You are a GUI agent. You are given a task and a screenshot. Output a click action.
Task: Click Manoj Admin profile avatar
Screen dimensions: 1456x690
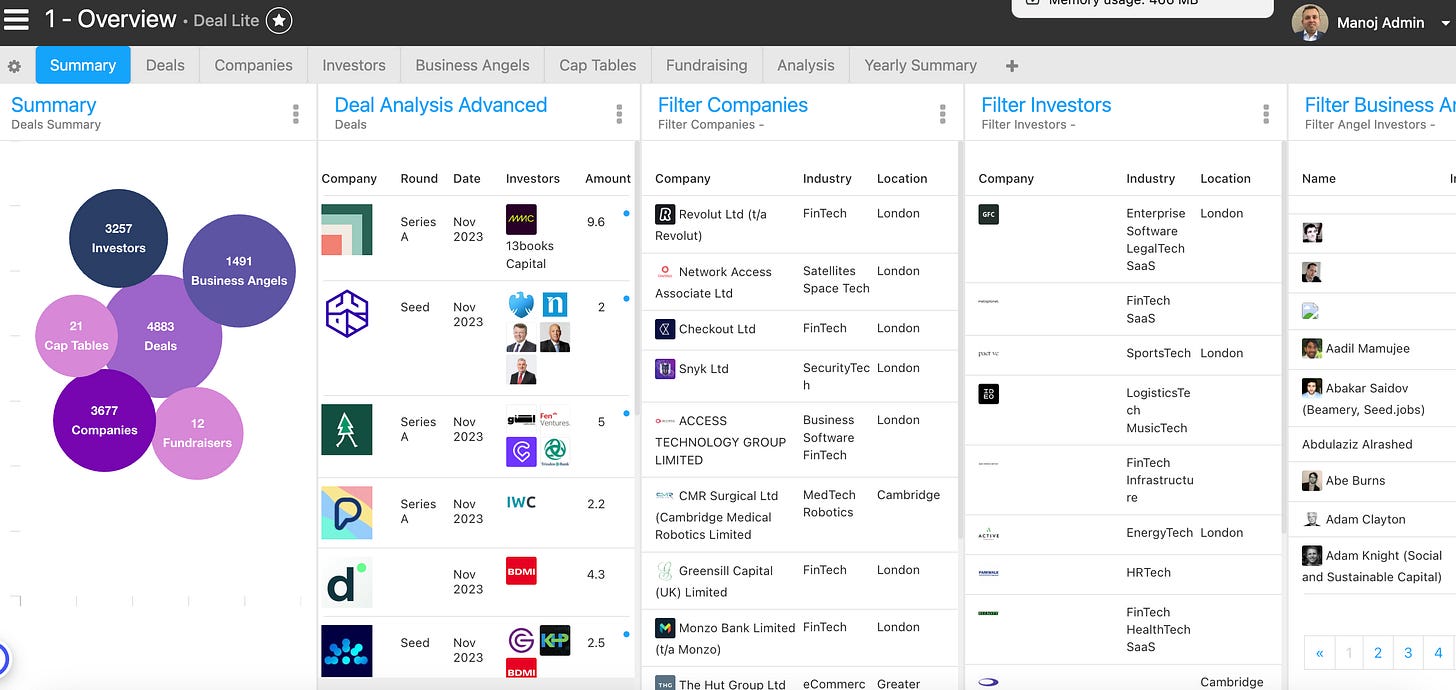tap(1309, 22)
